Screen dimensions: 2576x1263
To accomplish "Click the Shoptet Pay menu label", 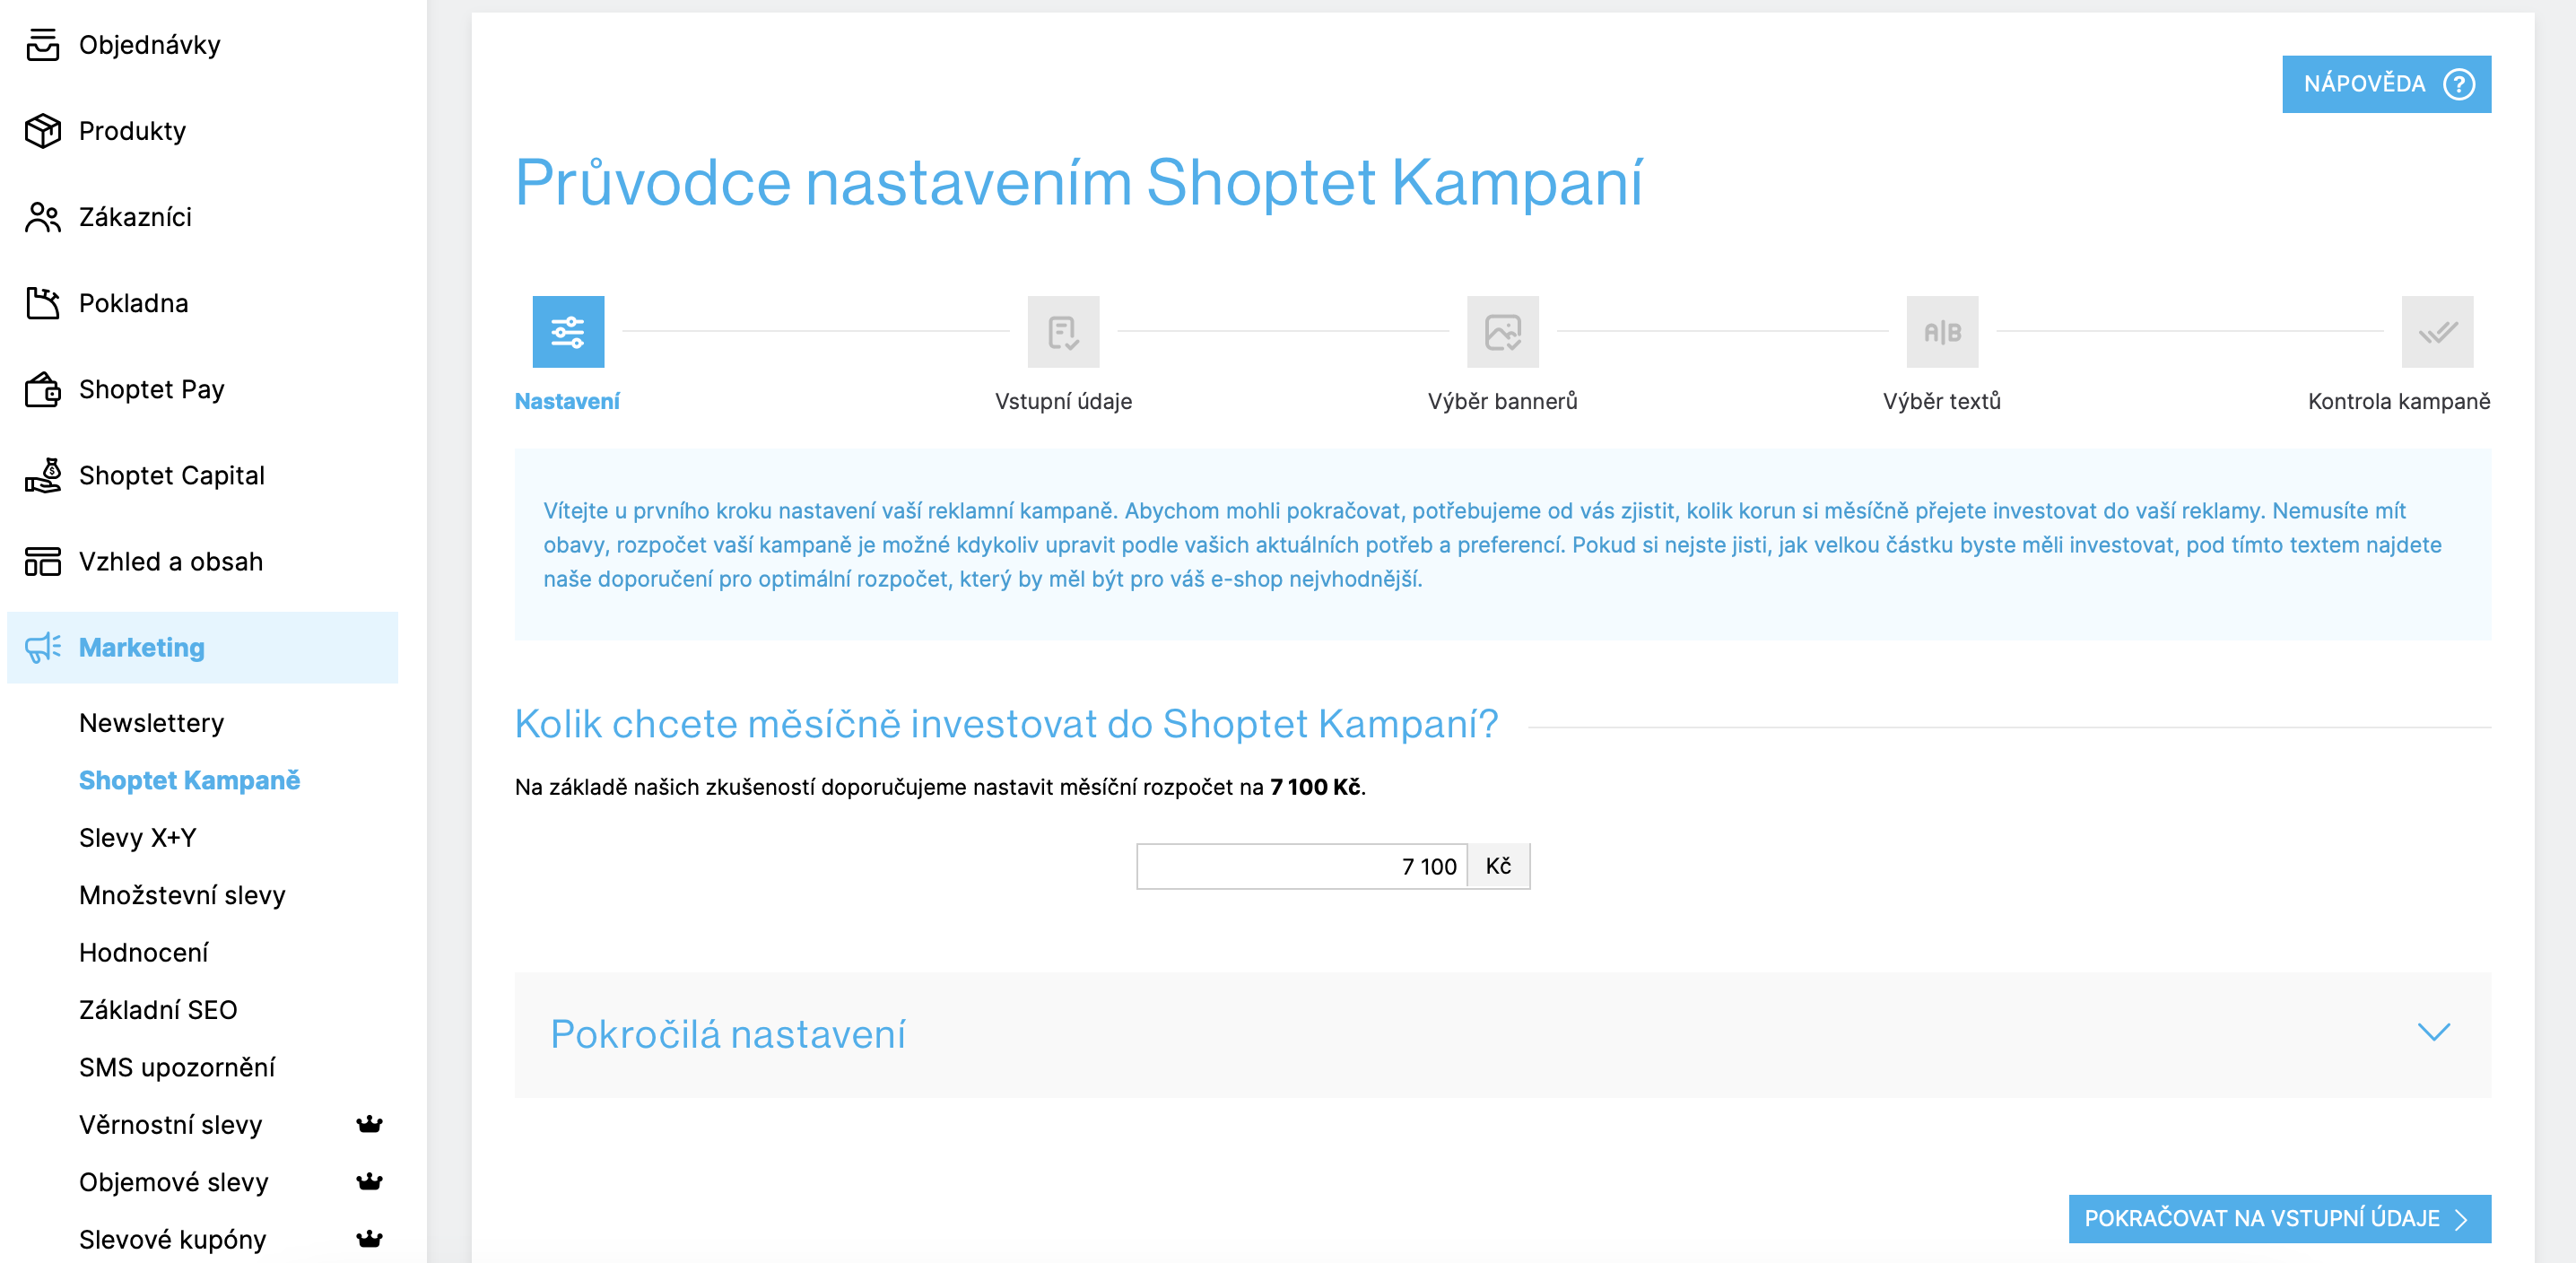I will pyautogui.click(x=152, y=389).
